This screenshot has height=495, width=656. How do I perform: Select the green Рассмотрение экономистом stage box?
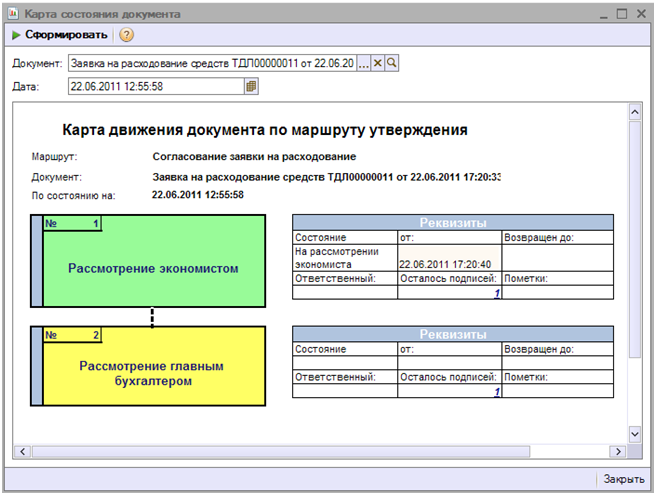point(152,268)
